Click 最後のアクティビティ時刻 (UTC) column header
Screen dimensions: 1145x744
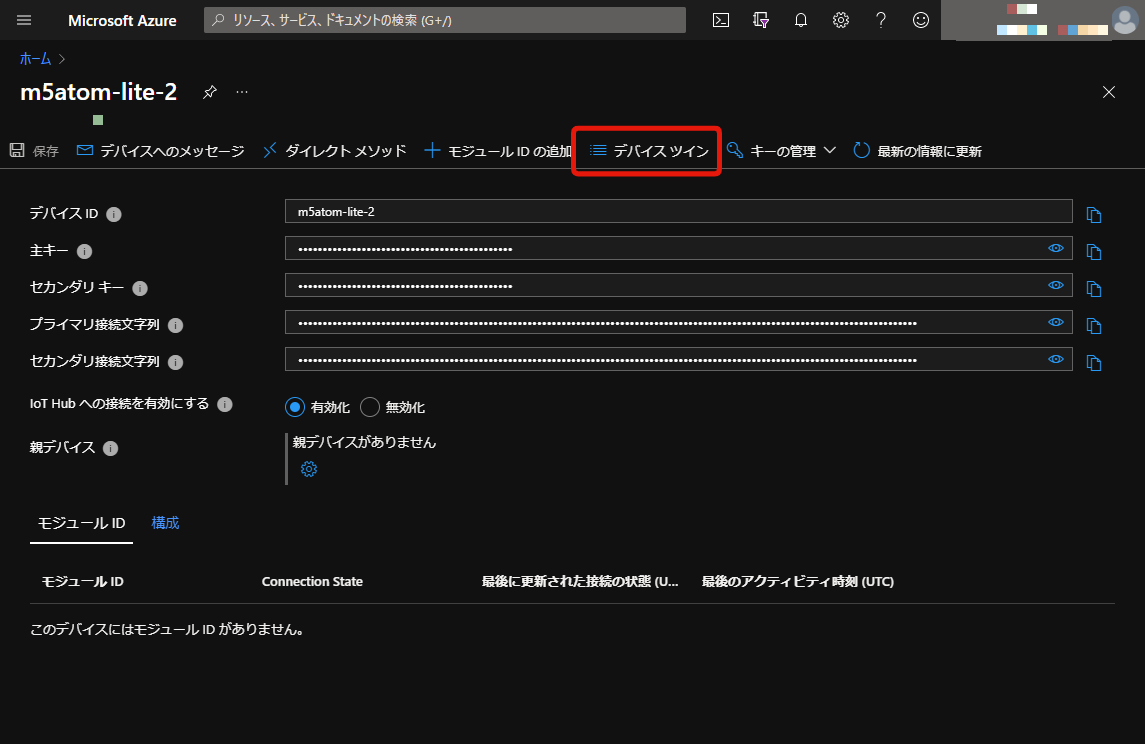[x=797, y=582]
